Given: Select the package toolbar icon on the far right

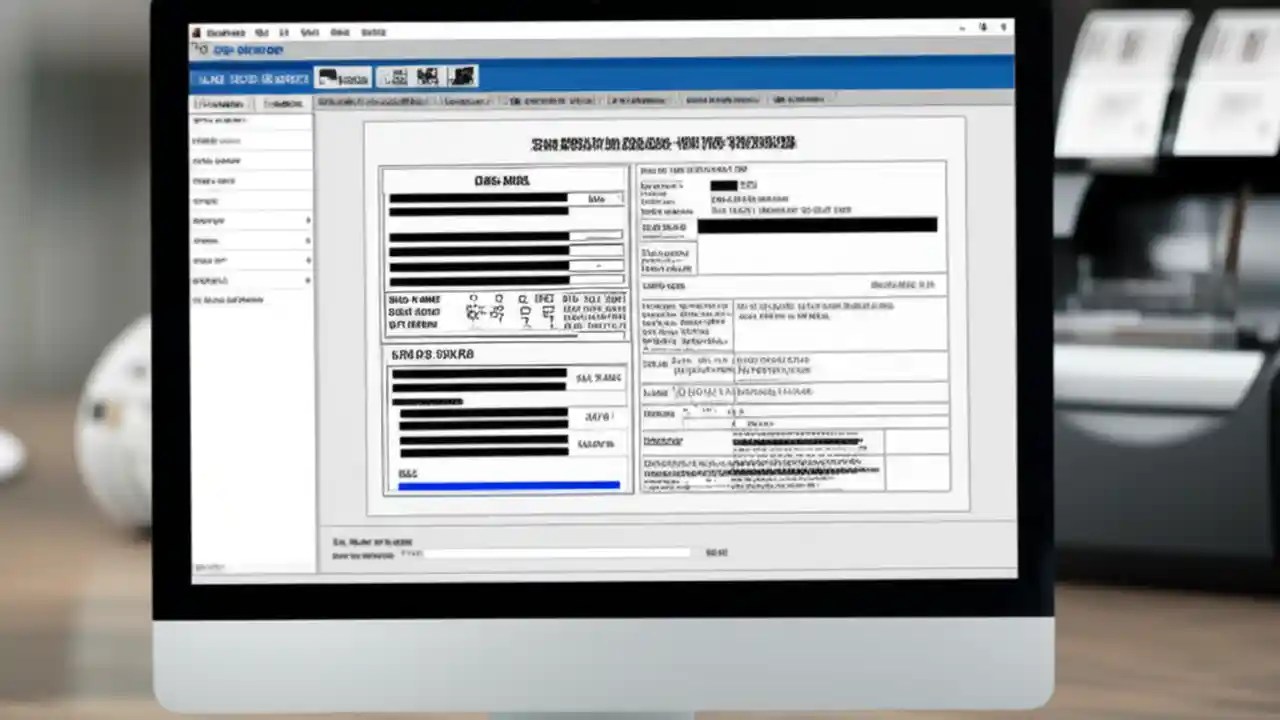Looking at the screenshot, I should pyautogui.click(x=461, y=76).
